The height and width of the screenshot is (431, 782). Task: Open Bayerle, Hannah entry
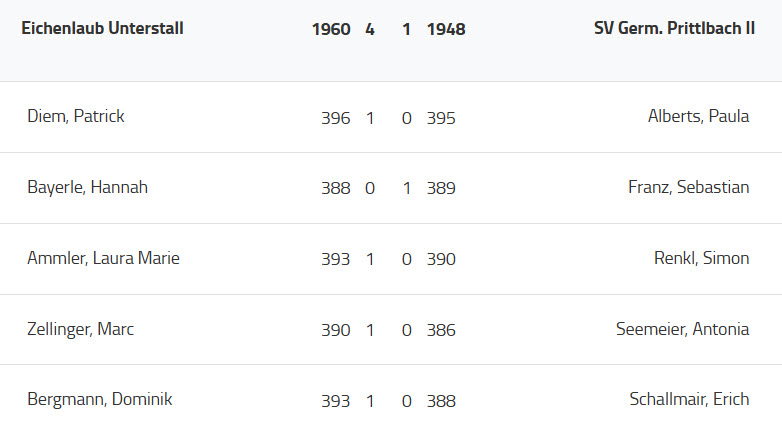point(87,188)
